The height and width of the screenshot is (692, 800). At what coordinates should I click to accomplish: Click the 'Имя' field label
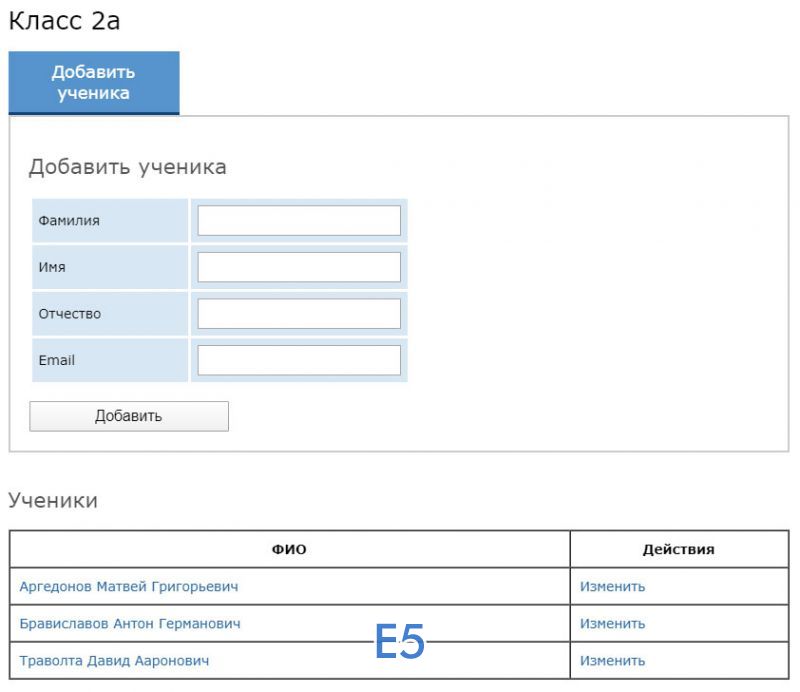tap(52, 267)
